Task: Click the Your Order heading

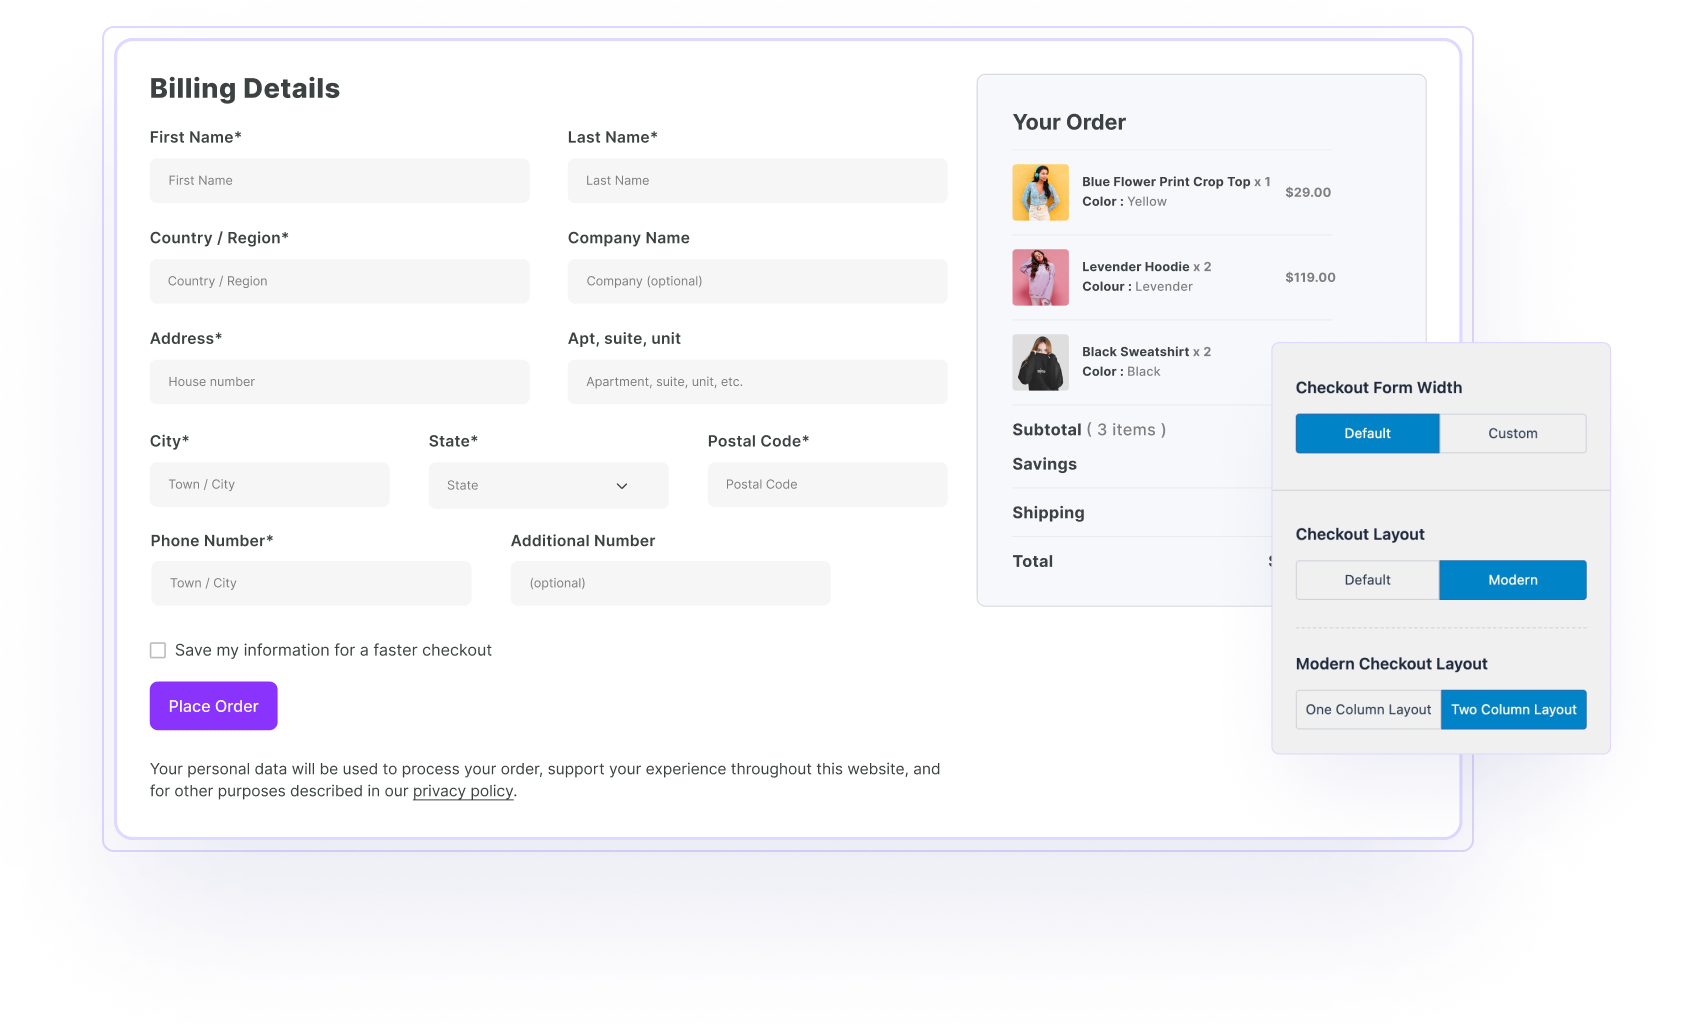Action: tap(1069, 122)
